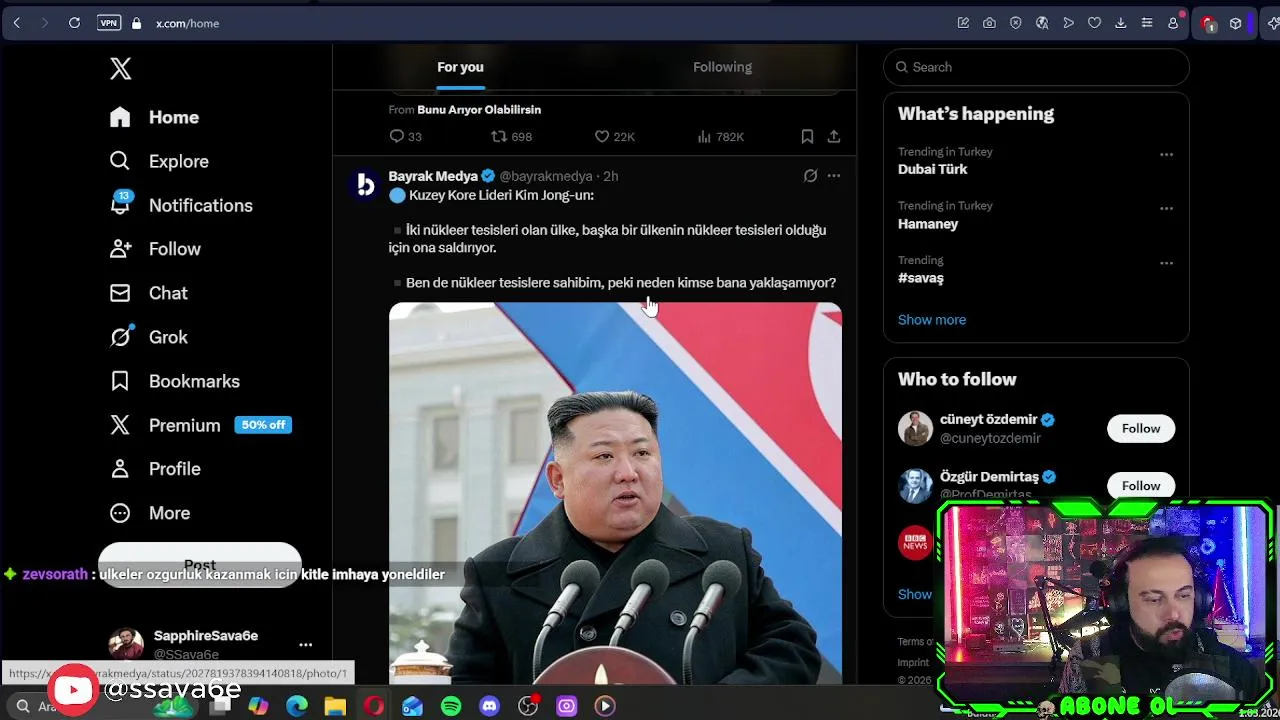This screenshot has width=1280, height=720.
Task: Focus the X Search field
Action: (1036, 67)
